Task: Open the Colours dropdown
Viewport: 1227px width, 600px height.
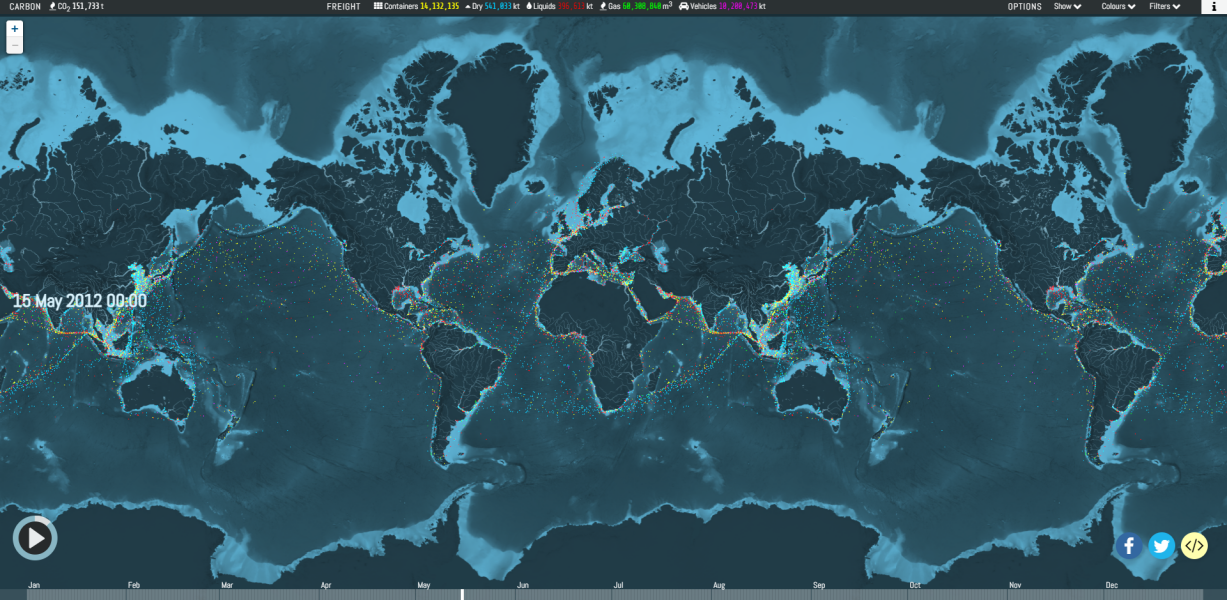Action: point(1117,6)
